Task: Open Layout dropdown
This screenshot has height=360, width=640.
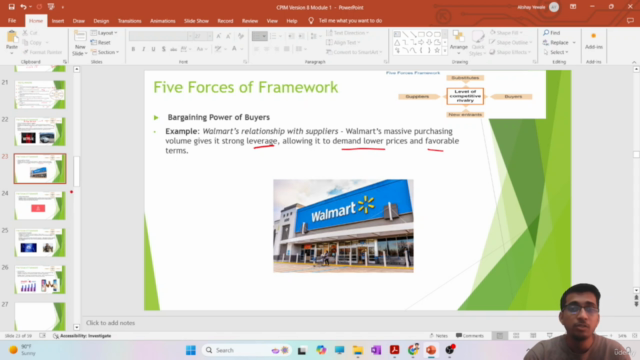Action: click(x=104, y=33)
